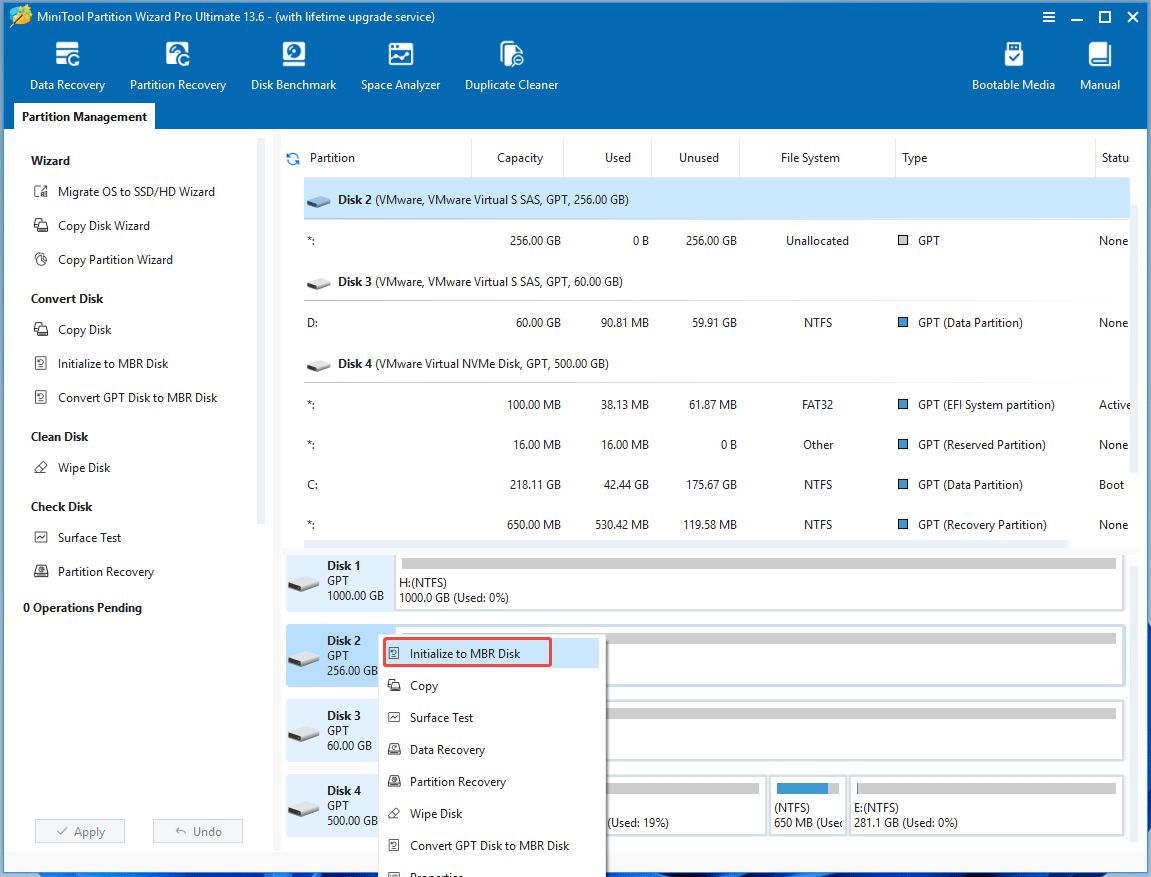Screen dimensions: 1151x877
Task: Click the blue type box on D: row
Action: coord(903,322)
